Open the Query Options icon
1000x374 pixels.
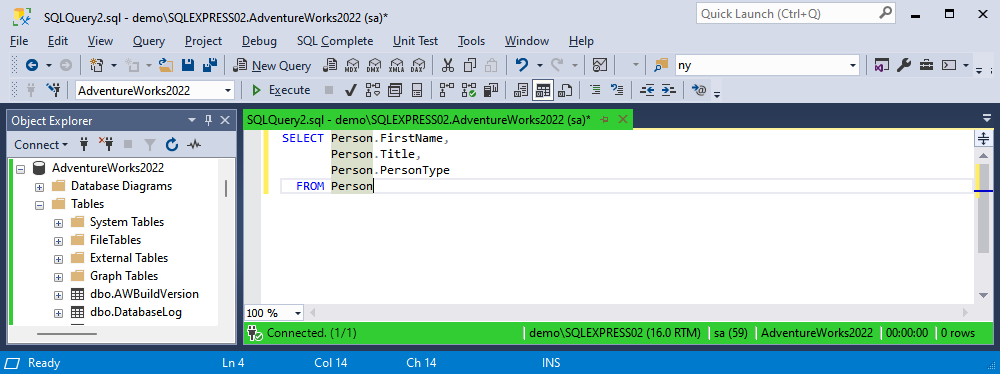(x=395, y=90)
